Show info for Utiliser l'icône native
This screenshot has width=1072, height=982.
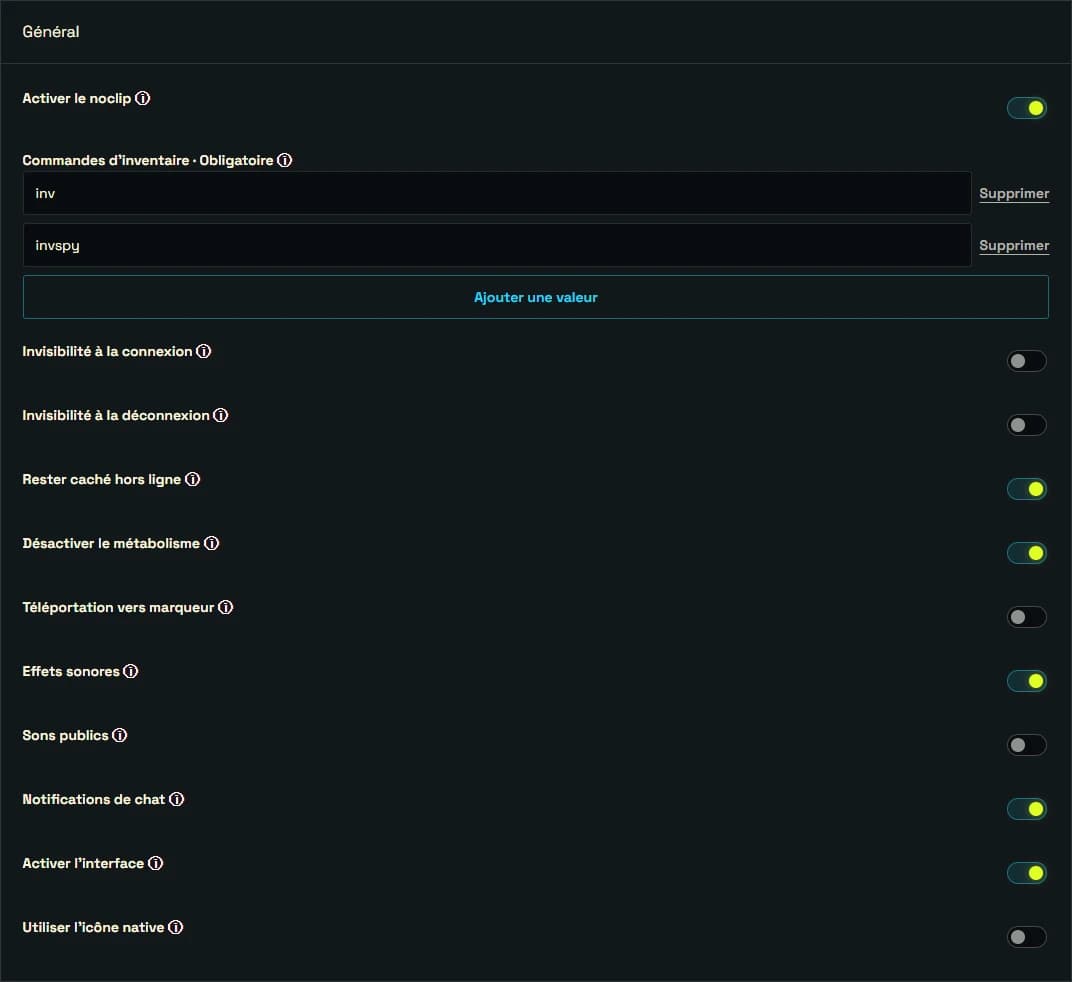pyautogui.click(x=176, y=927)
